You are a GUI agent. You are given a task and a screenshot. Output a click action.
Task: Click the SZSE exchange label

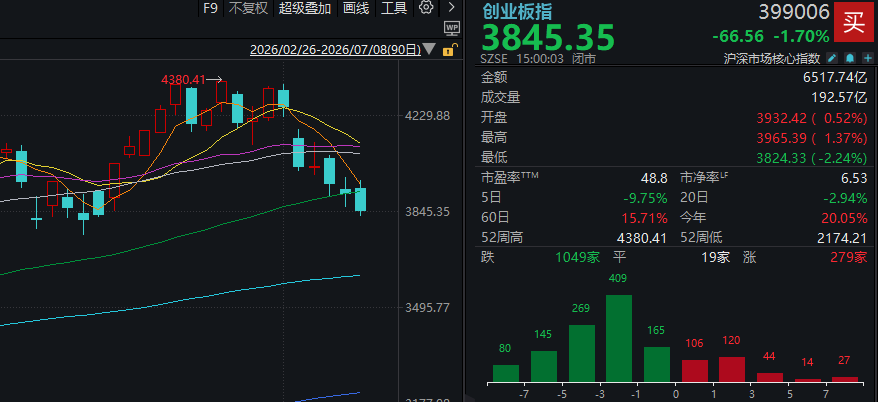tap(494, 59)
